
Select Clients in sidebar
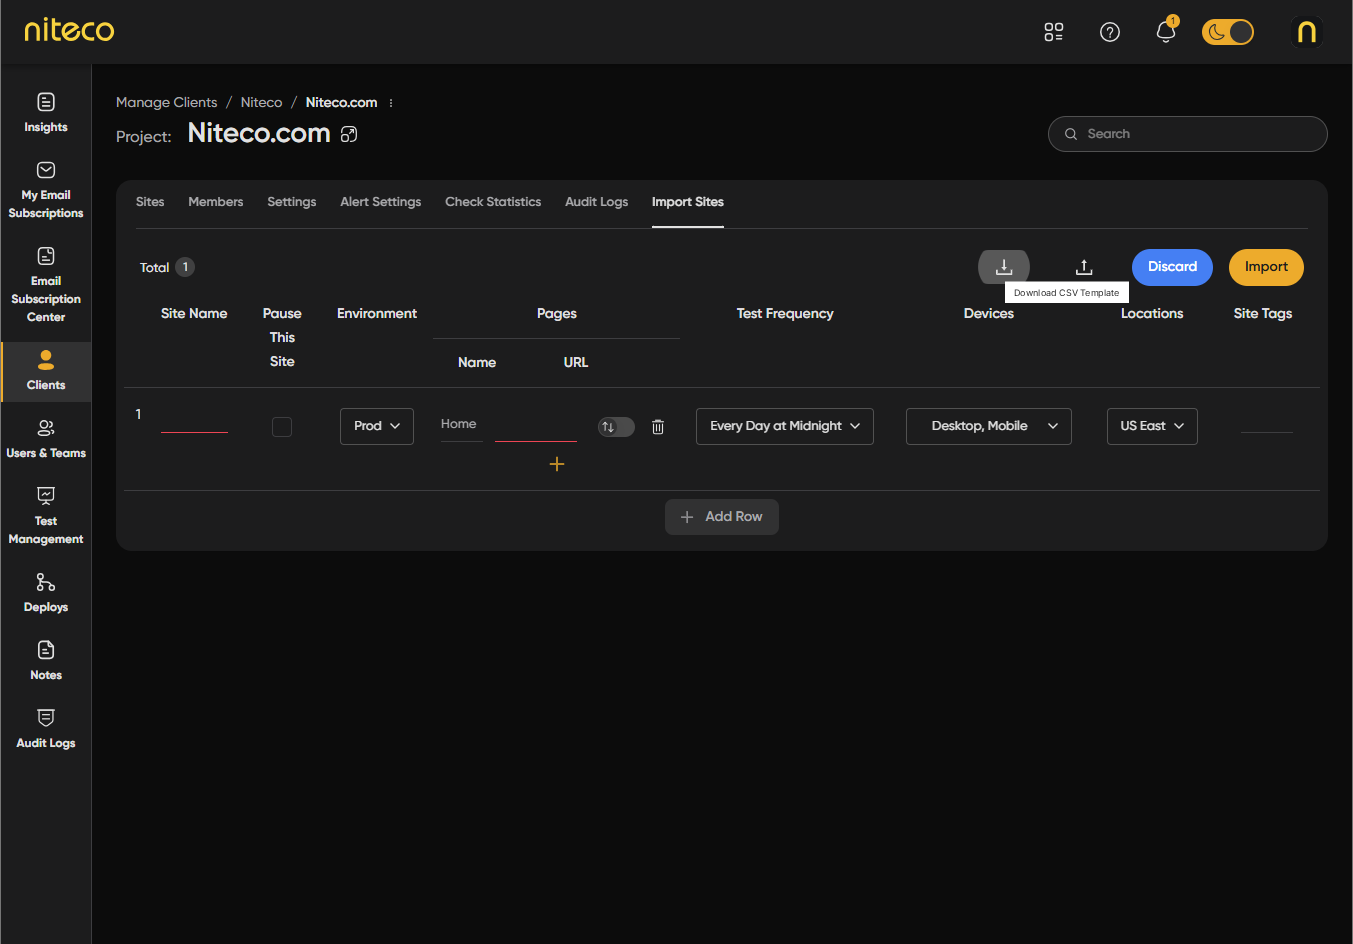46,371
